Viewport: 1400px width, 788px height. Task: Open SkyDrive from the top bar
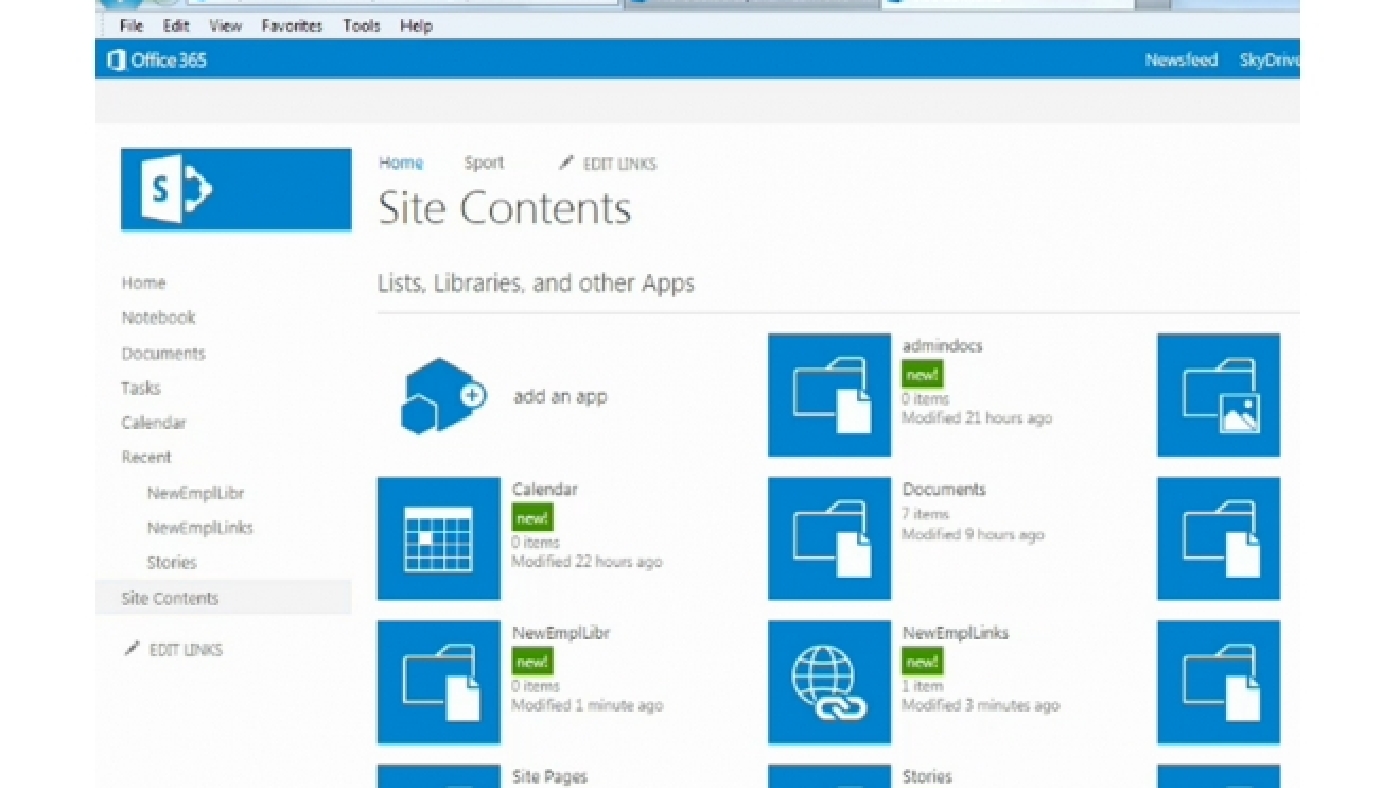point(1271,60)
